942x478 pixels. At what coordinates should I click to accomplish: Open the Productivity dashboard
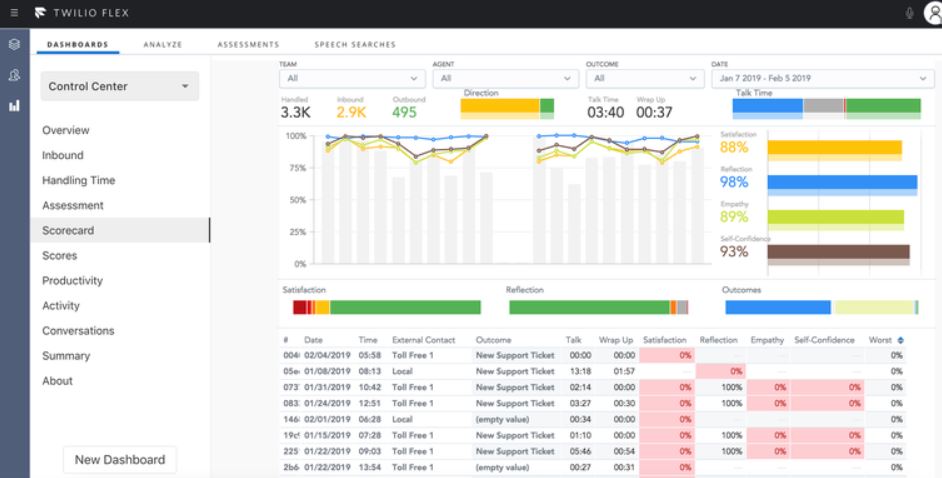coord(72,280)
